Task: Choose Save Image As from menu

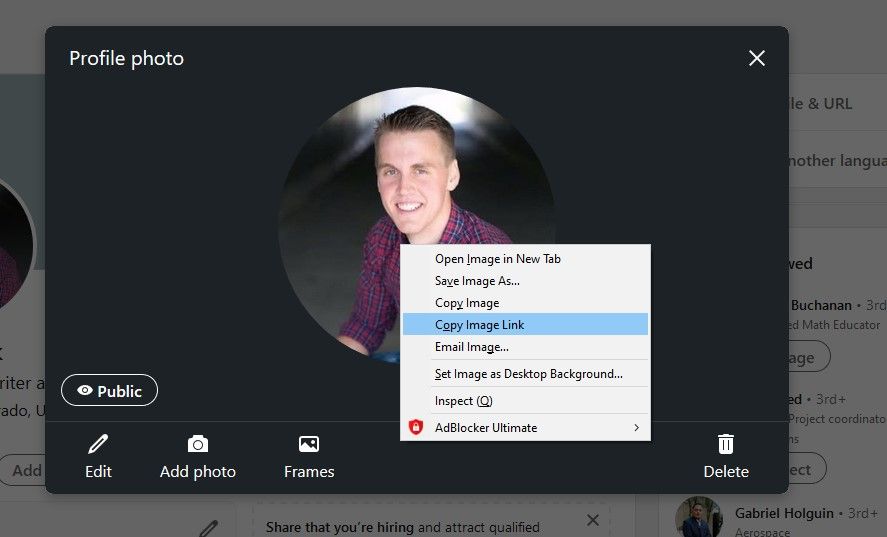Action: point(477,281)
